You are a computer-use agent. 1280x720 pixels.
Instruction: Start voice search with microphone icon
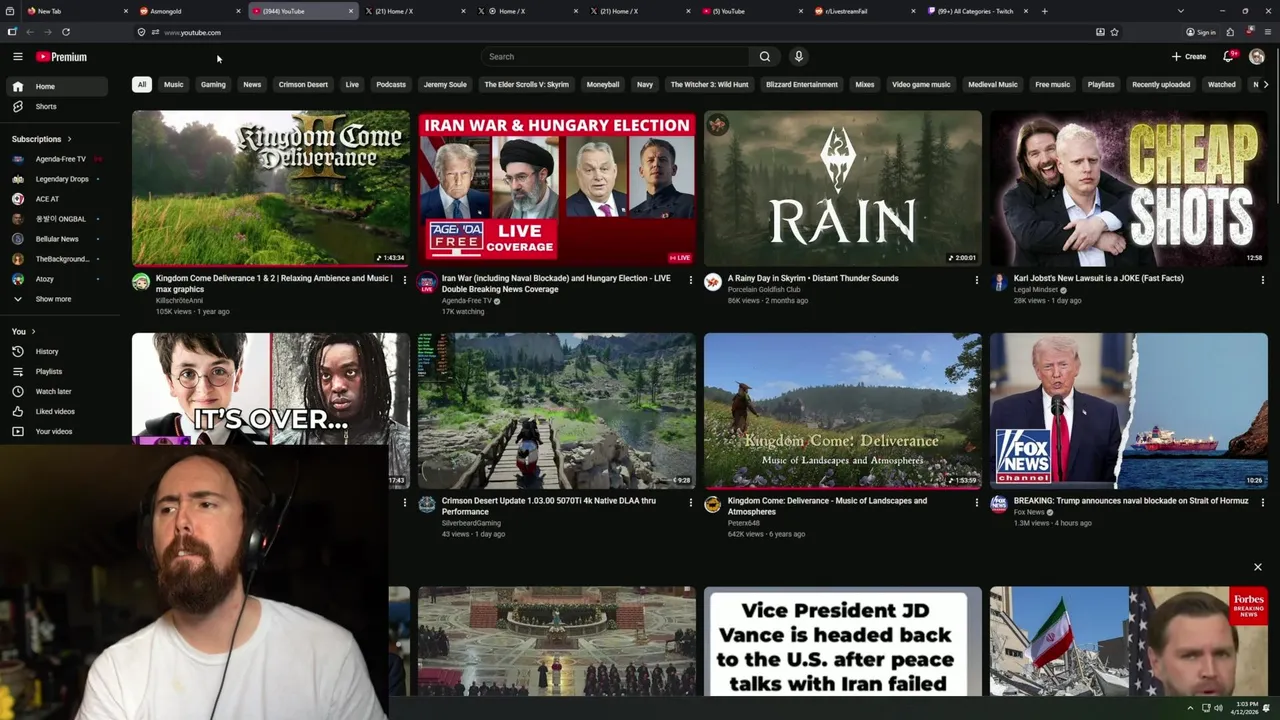[x=798, y=57]
